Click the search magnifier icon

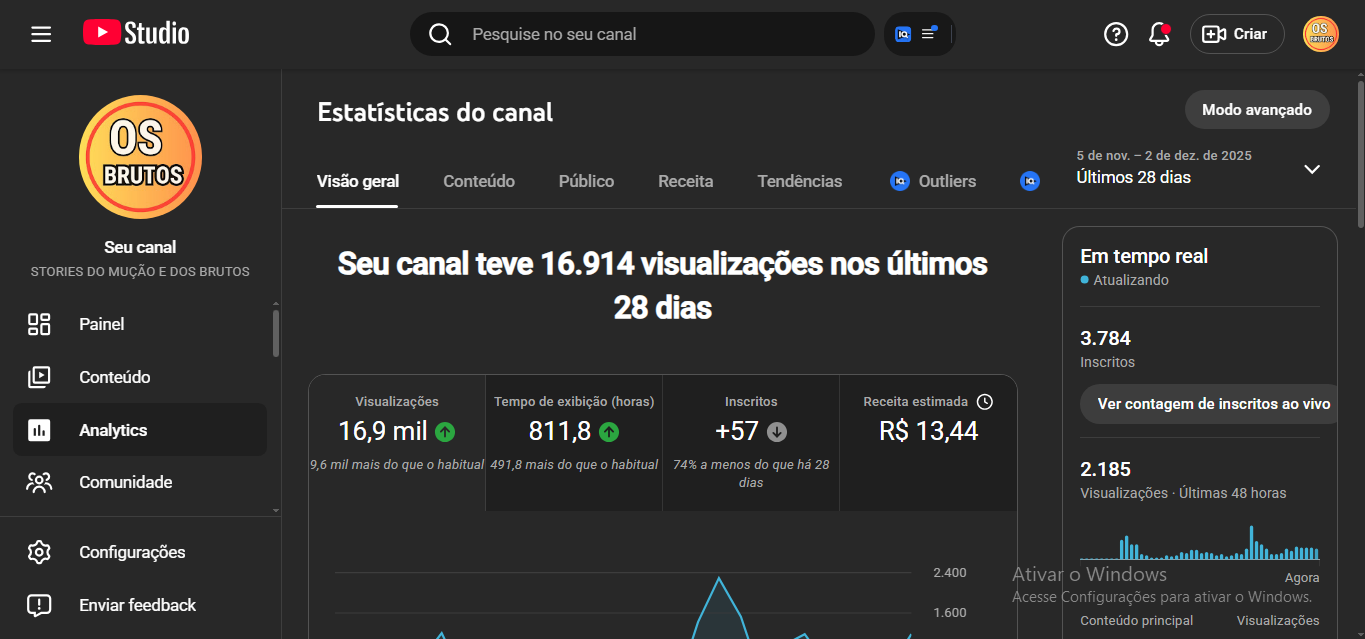440,34
